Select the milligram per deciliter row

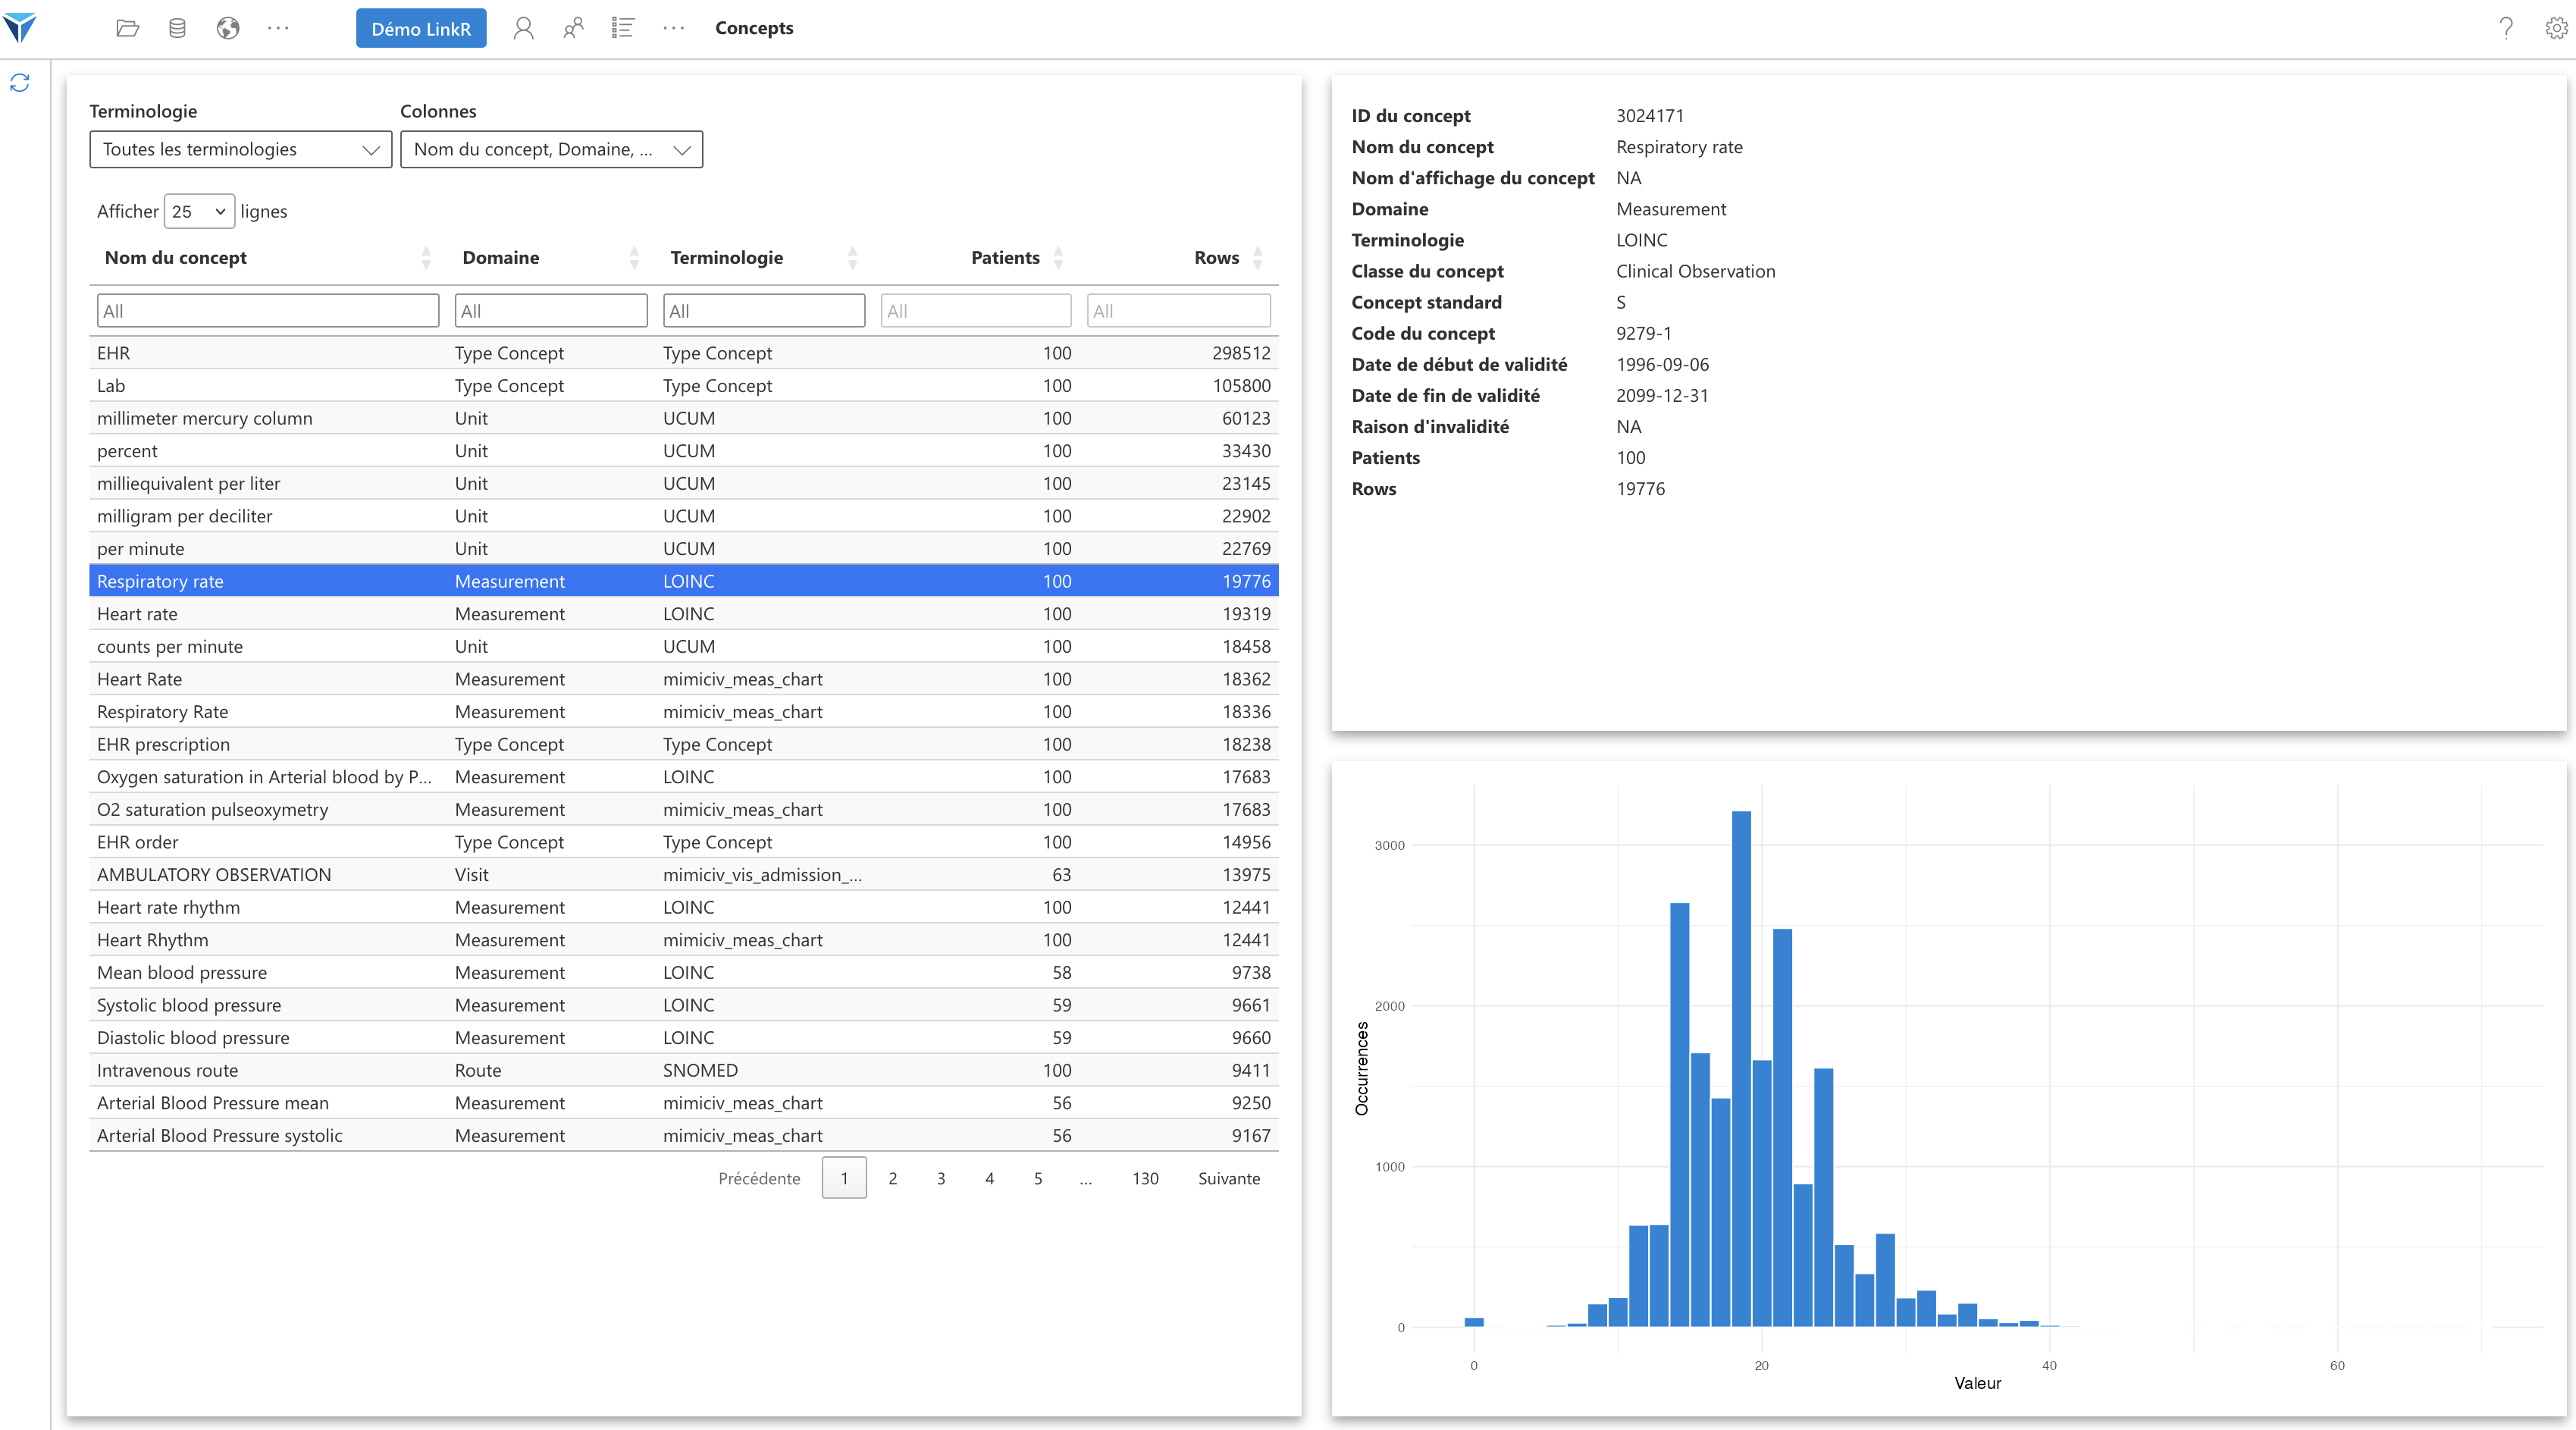pos(684,516)
